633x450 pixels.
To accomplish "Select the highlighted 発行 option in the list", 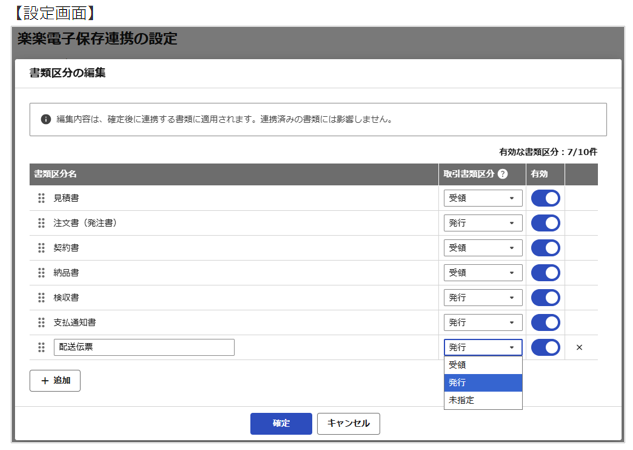I will pos(483,383).
